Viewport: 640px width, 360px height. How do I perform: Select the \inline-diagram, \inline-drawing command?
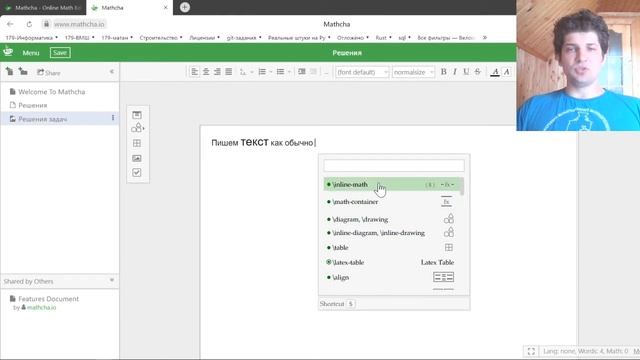[392, 233]
